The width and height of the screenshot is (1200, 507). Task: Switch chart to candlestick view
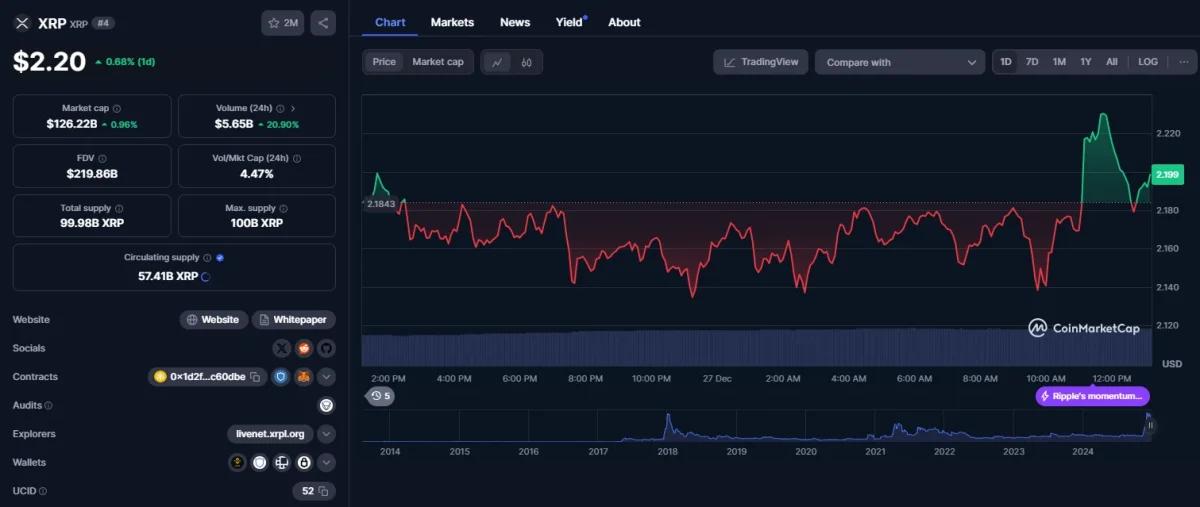(526, 62)
